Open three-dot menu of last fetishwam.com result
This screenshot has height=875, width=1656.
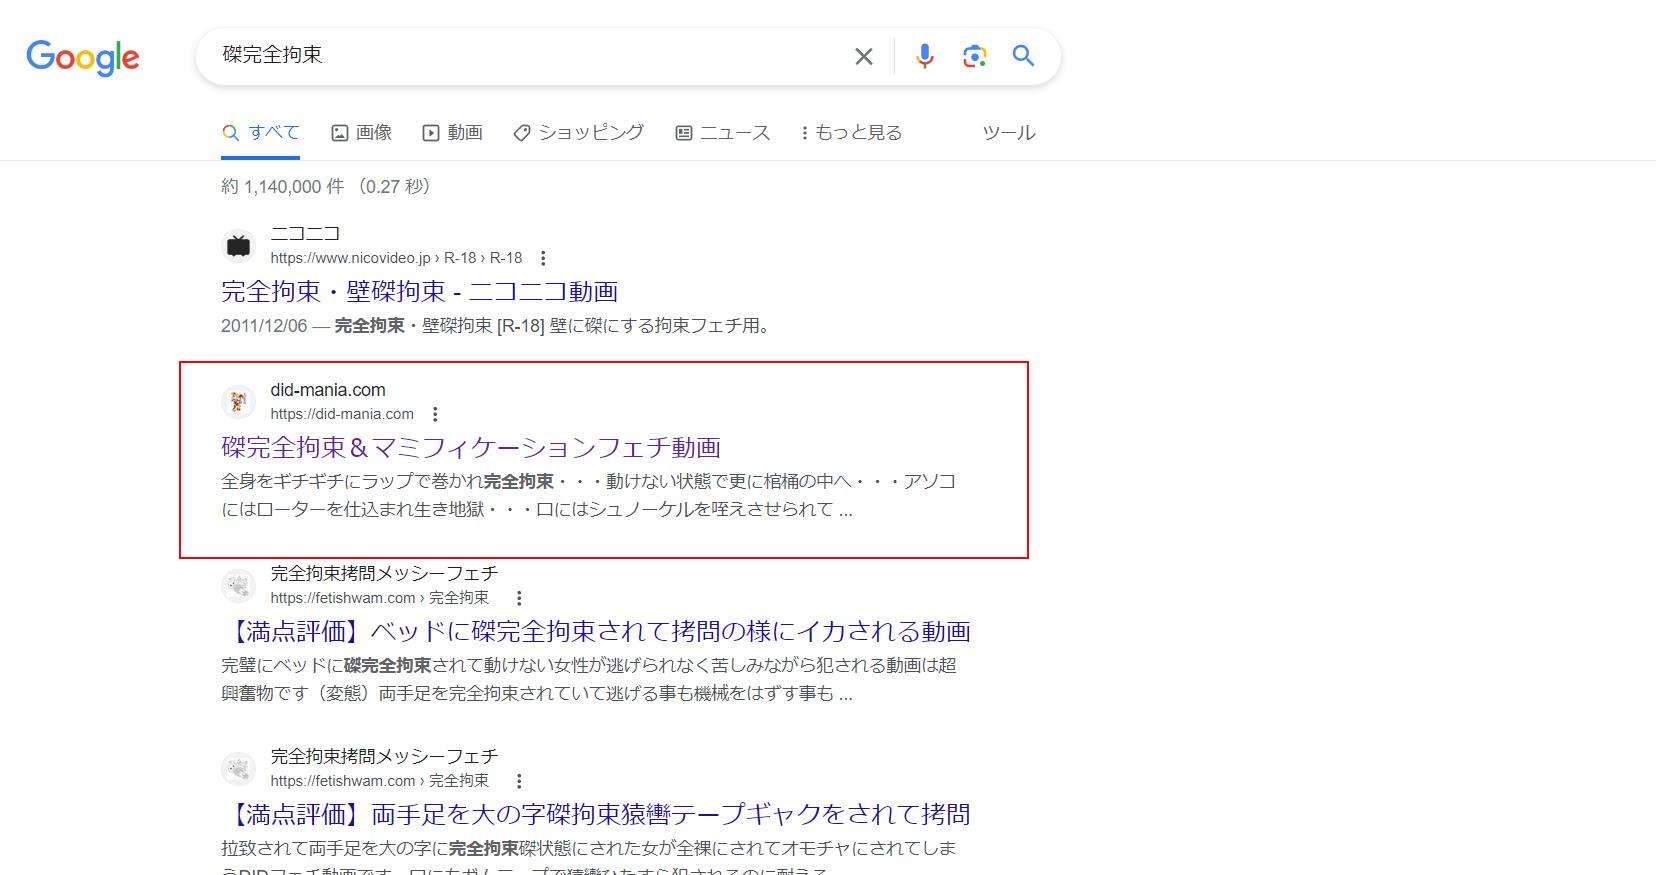[519, 781]
